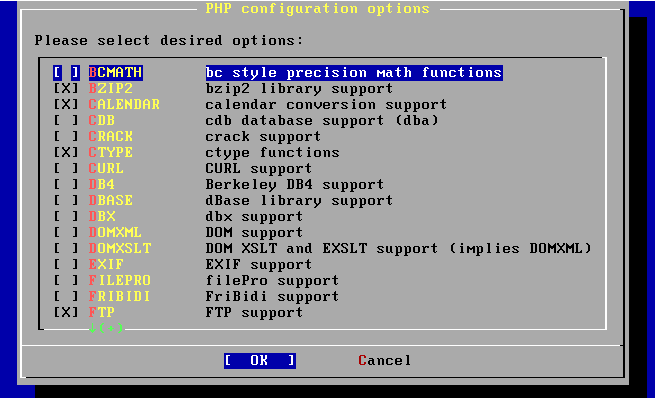
Task: Select the CALENDAR option name
Action: (124, 104)
